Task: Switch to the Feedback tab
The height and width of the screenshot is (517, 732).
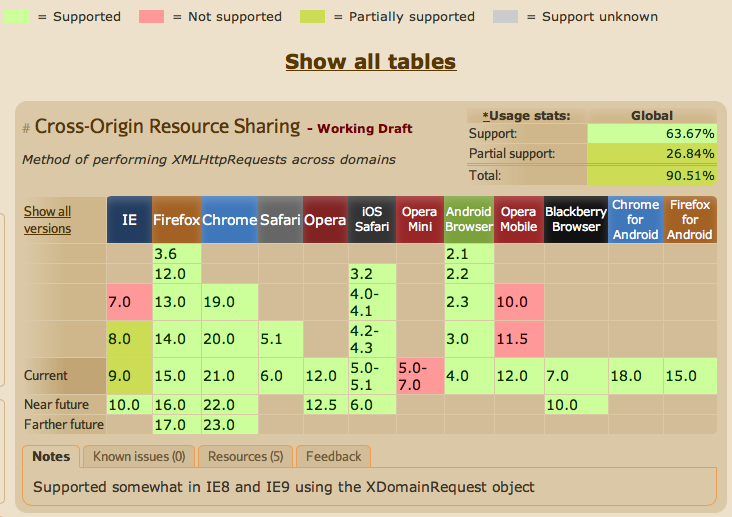Action: pos(334,456)
